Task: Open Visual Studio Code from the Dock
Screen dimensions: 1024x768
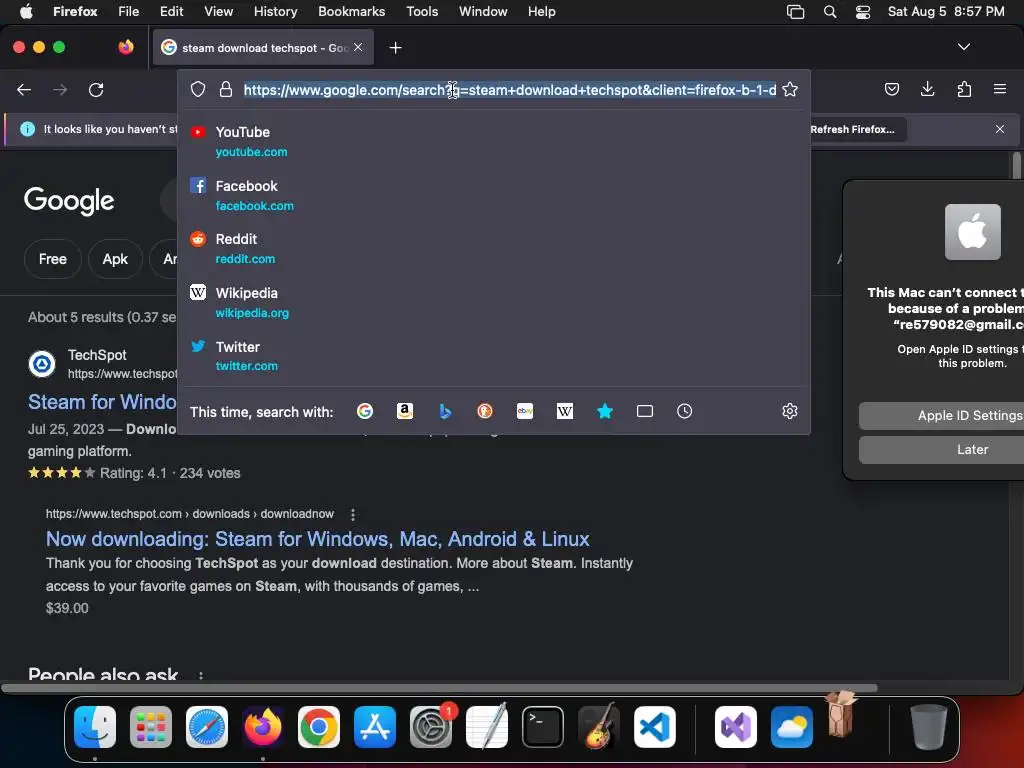Action: pos(654,727)
